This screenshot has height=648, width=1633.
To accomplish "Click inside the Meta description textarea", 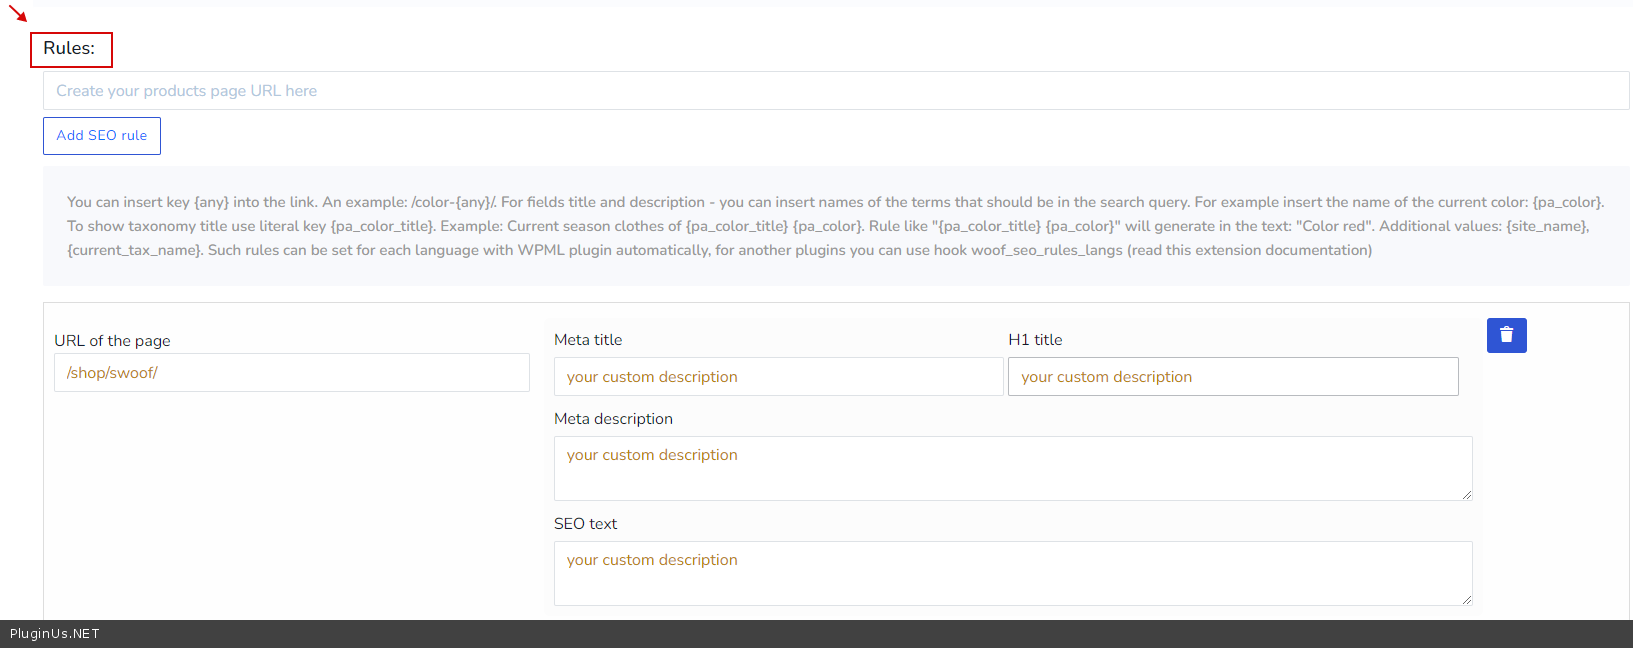I will (x=1012, y=468).
